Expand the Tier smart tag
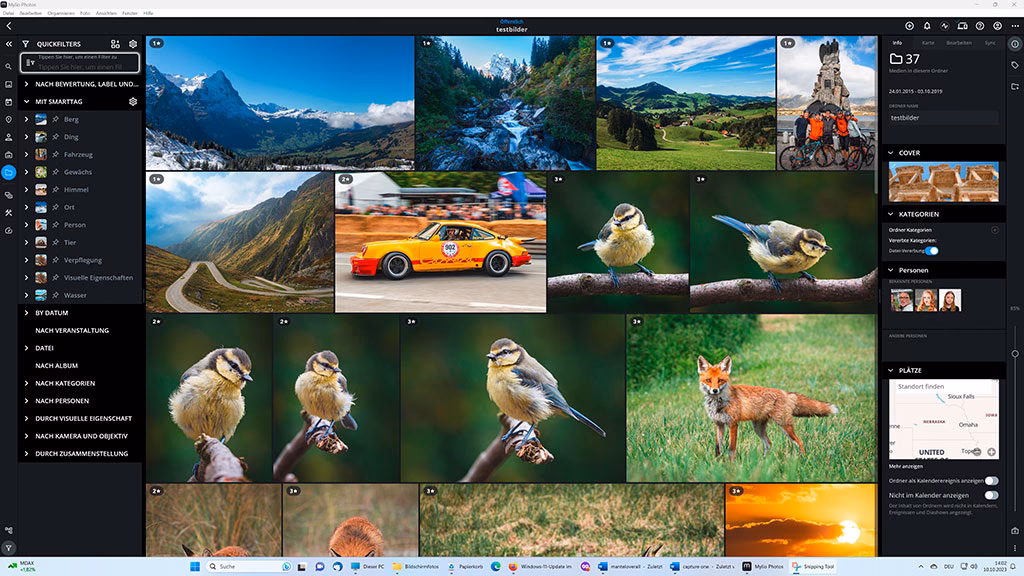This screenshot has width=1024, height=576. (x=26, y=242)
